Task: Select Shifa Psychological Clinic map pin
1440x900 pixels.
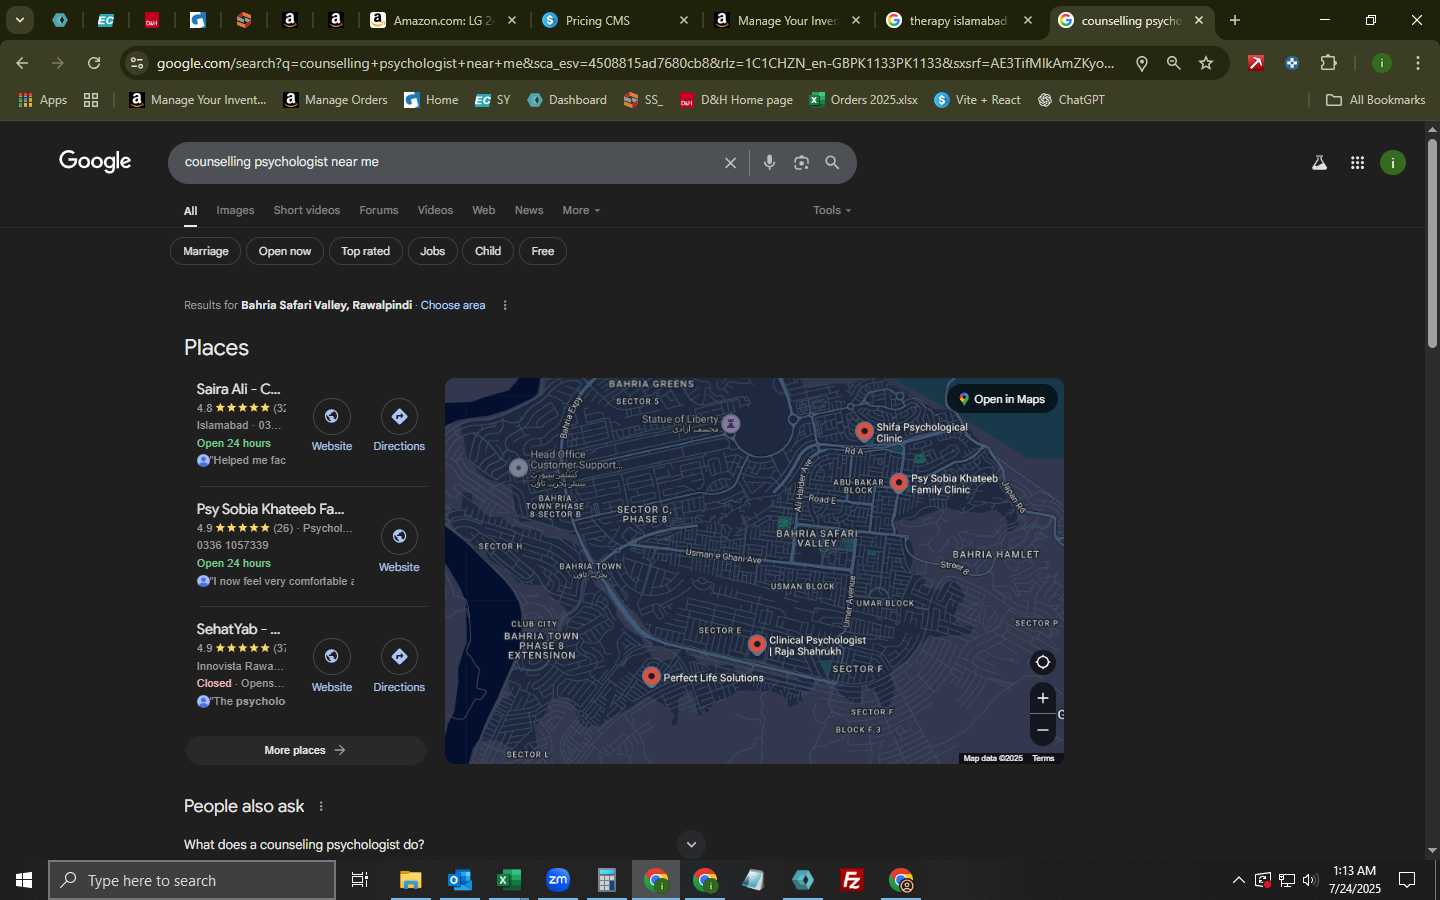Action: pos(864,431)
